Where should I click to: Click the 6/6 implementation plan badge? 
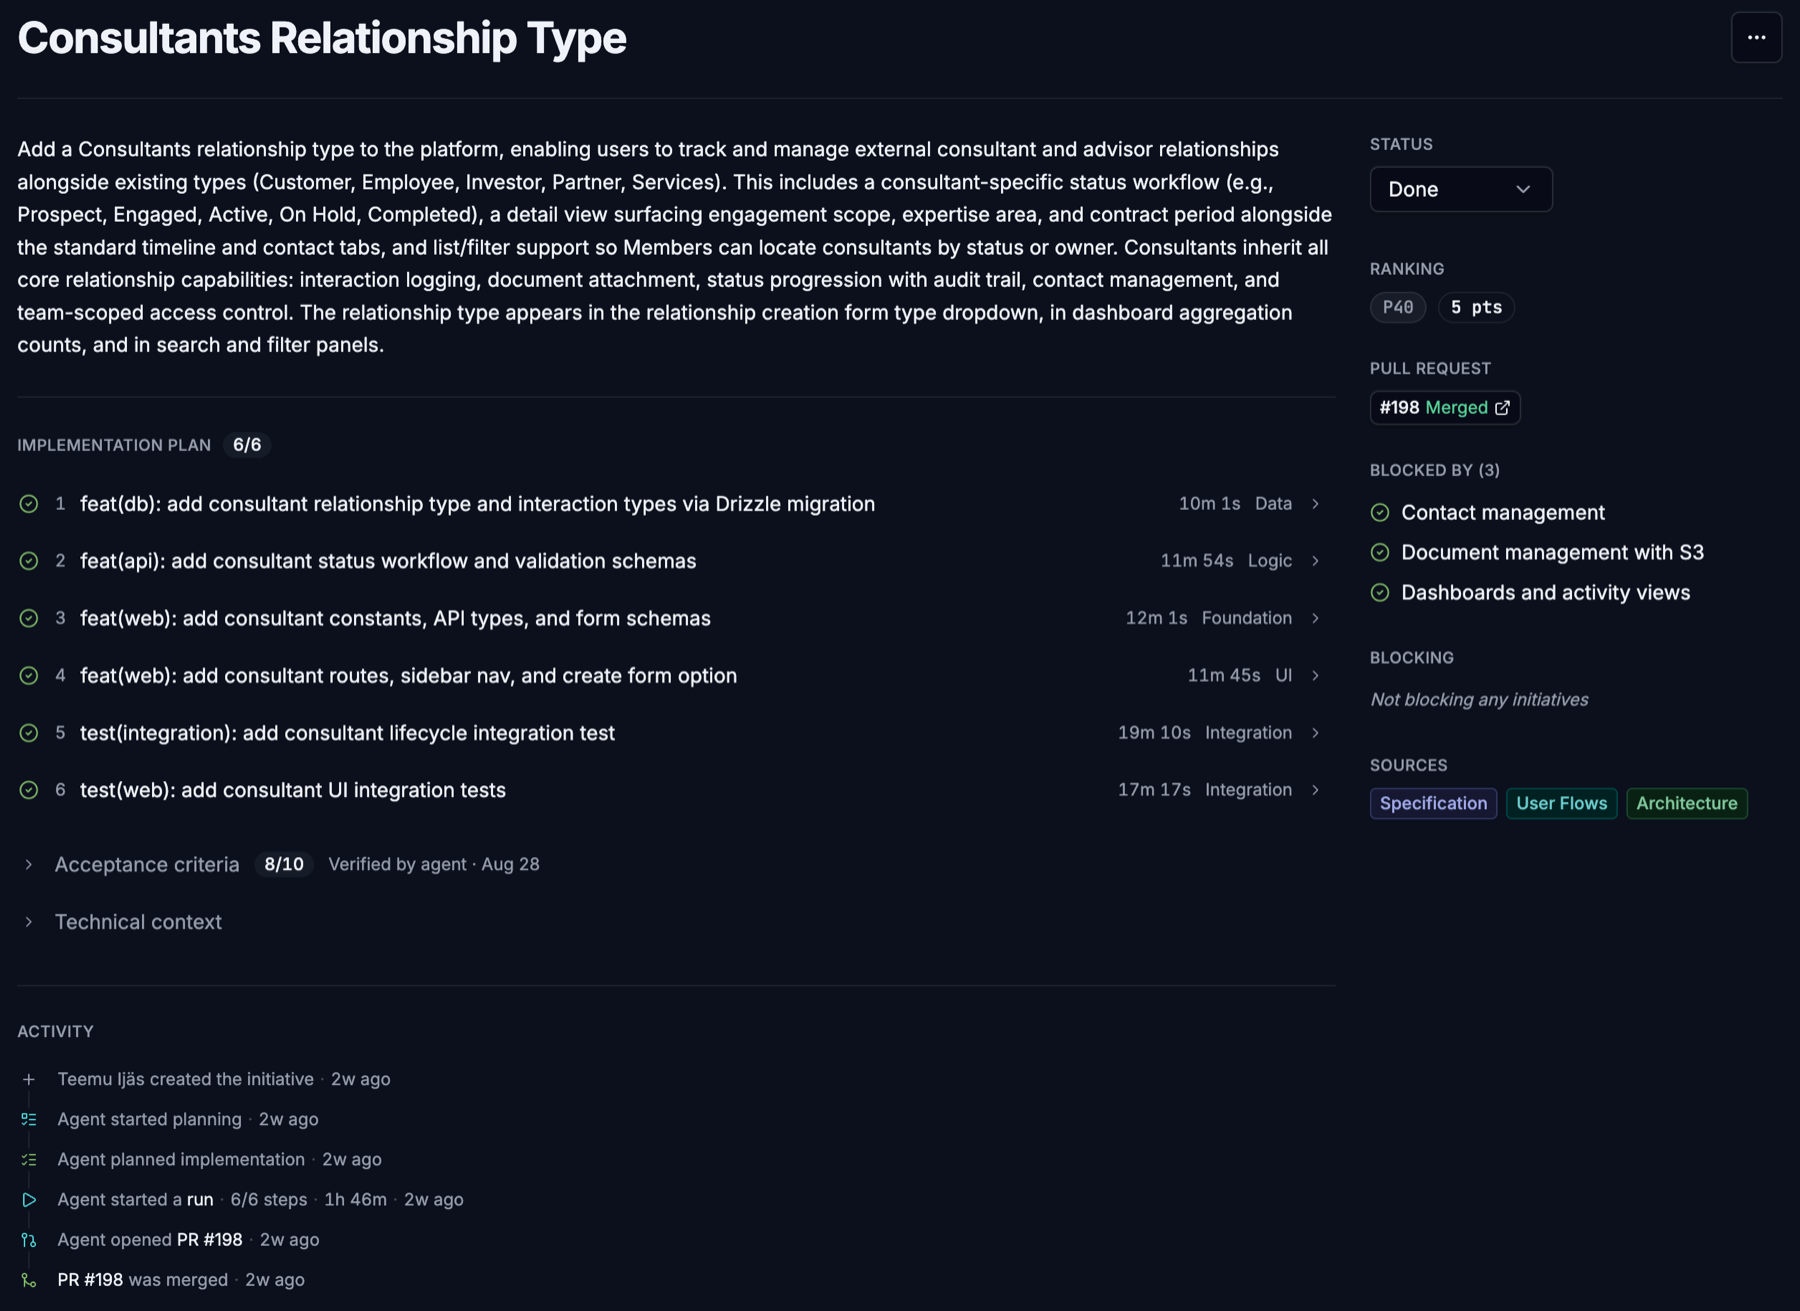(247, 445)
